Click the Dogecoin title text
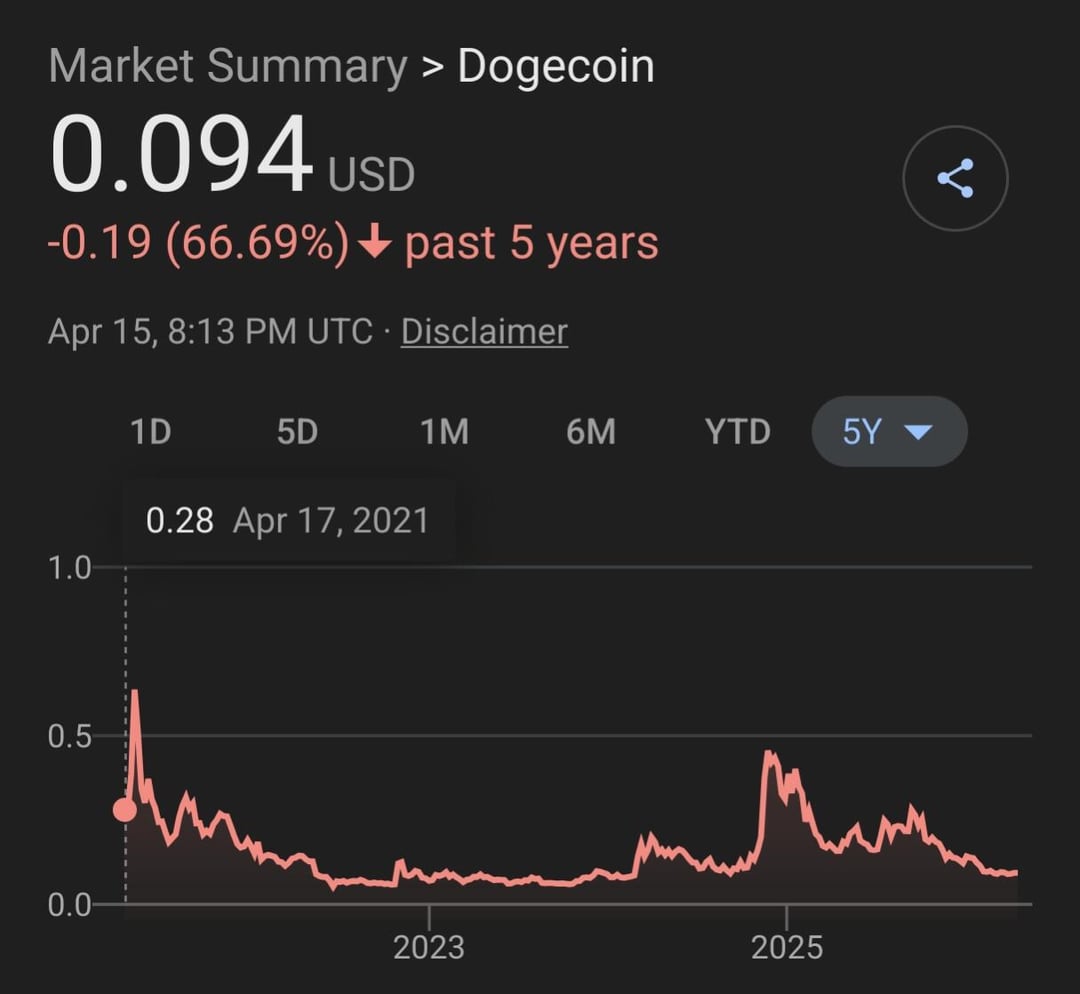Viewport: 1080px width, 994px height. tap(556, 67)
